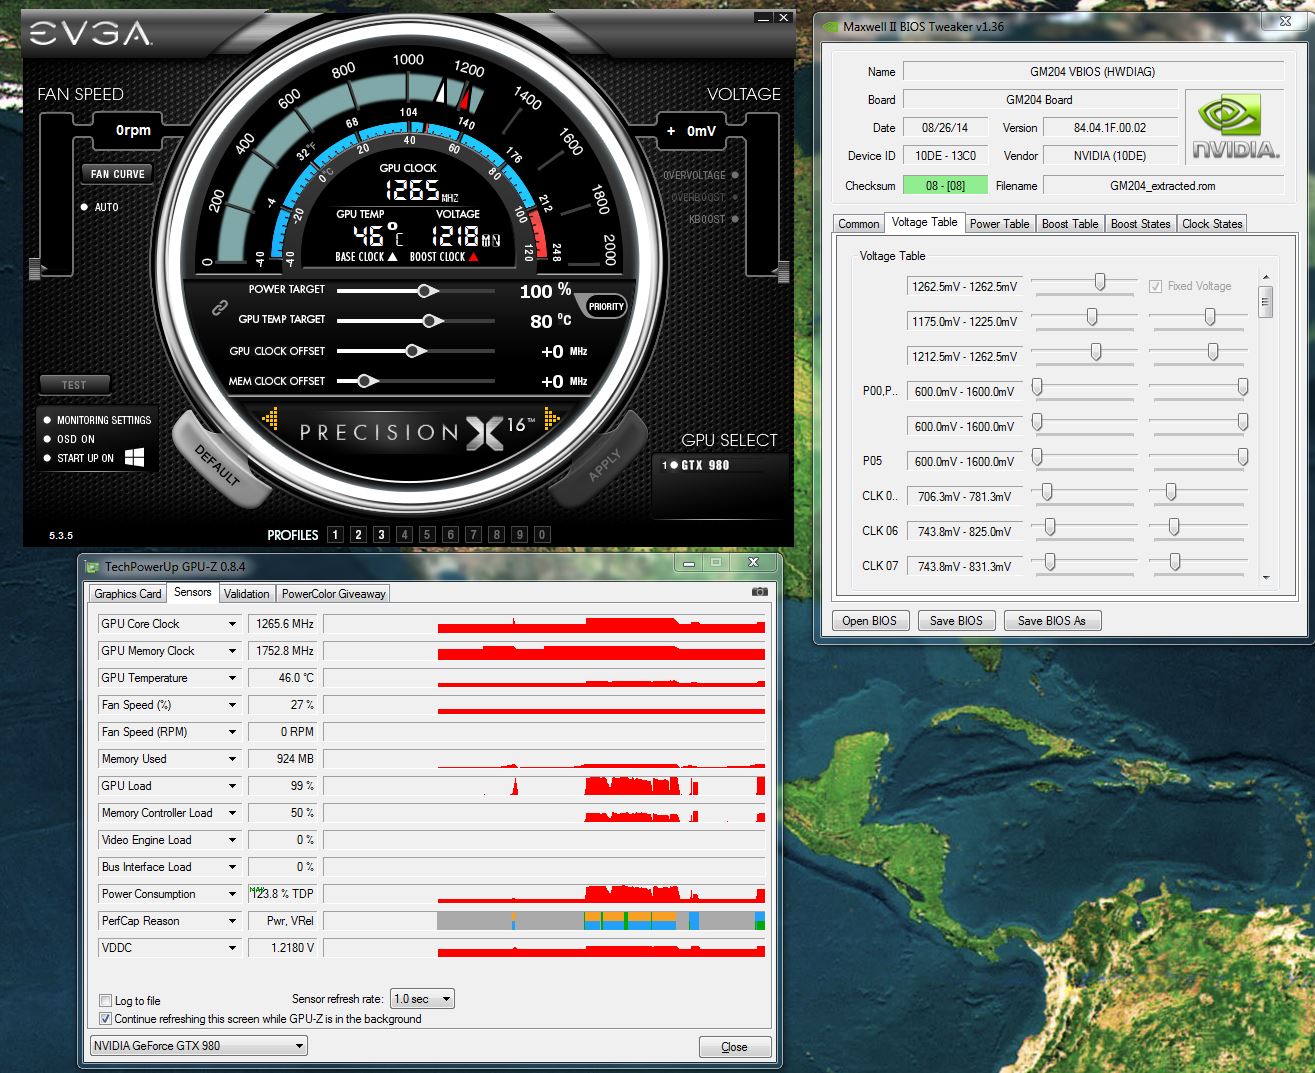Switch to Boost States tab
The width and height of the screenshot is (1315, 1073).
pyautogui.click(x=1140, y=224)
